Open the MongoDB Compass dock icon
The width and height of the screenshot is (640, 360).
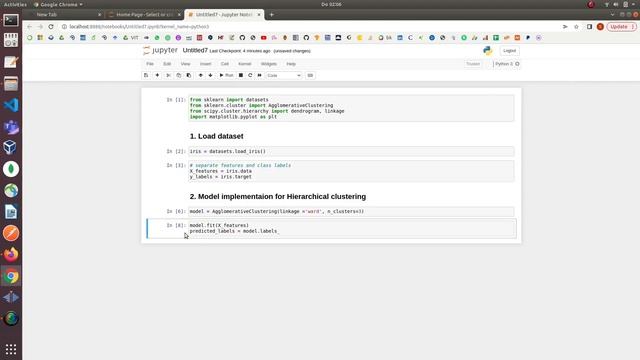(x=11, y=169)
